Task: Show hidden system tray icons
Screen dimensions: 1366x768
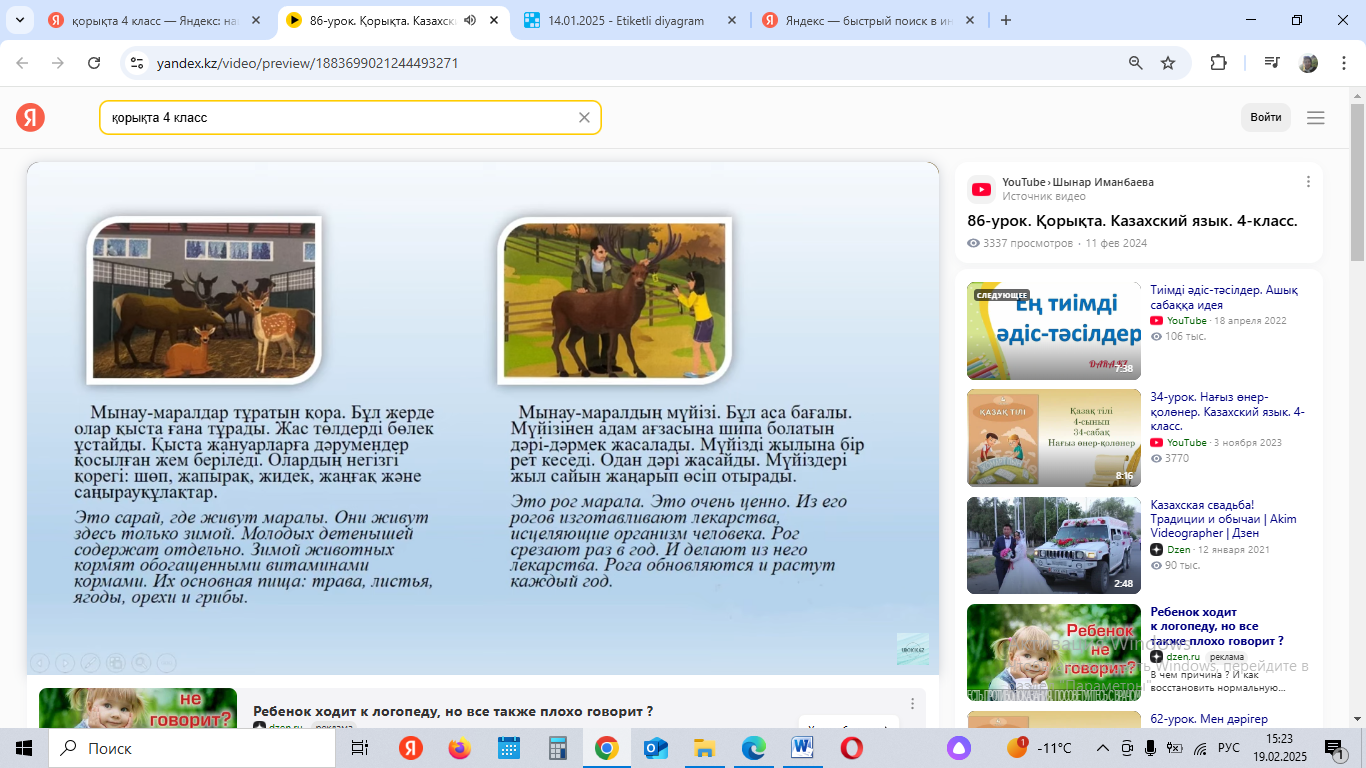Action: tap(1103, 748)
